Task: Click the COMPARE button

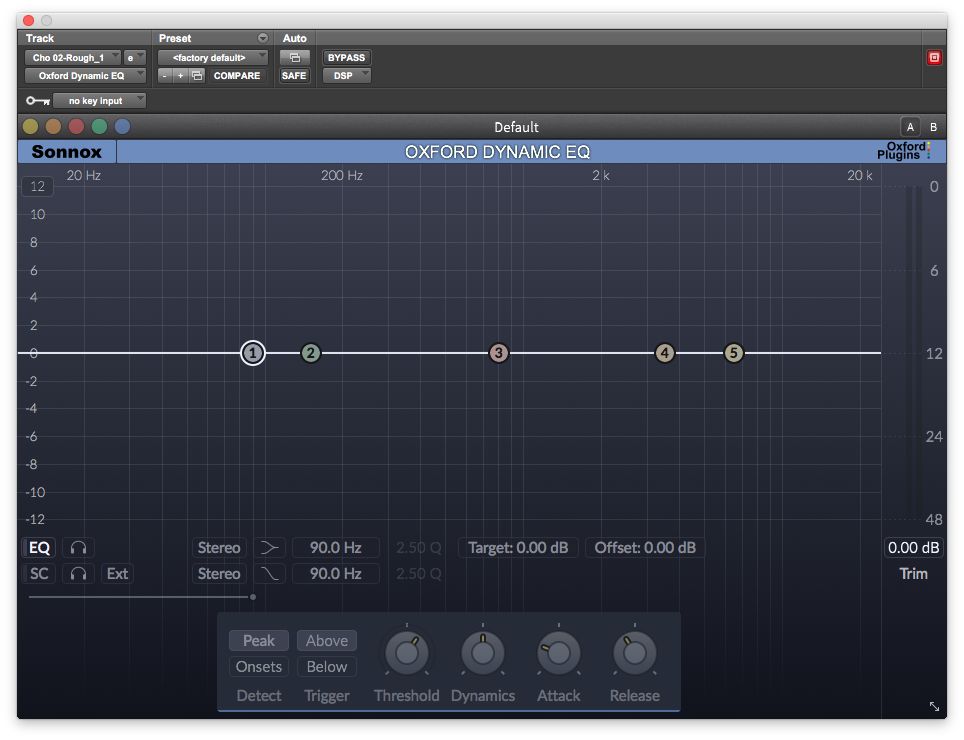Action: tap(237, 76)
